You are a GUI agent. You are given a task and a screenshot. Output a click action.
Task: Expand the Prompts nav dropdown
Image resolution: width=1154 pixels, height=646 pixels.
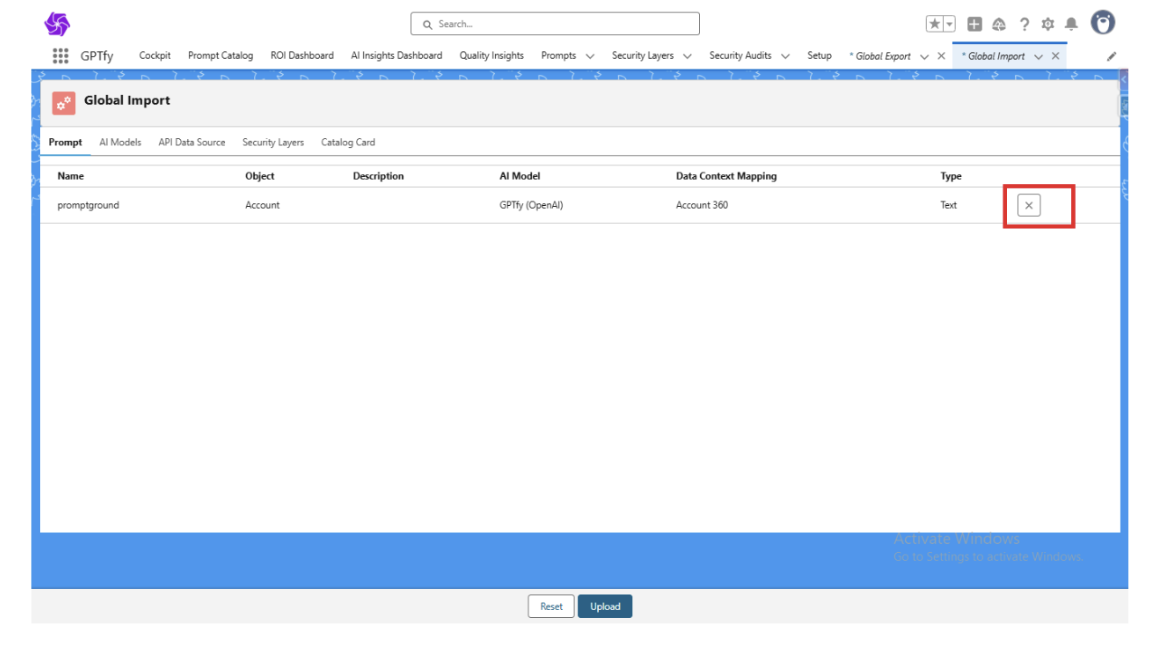tap(590, 56)
